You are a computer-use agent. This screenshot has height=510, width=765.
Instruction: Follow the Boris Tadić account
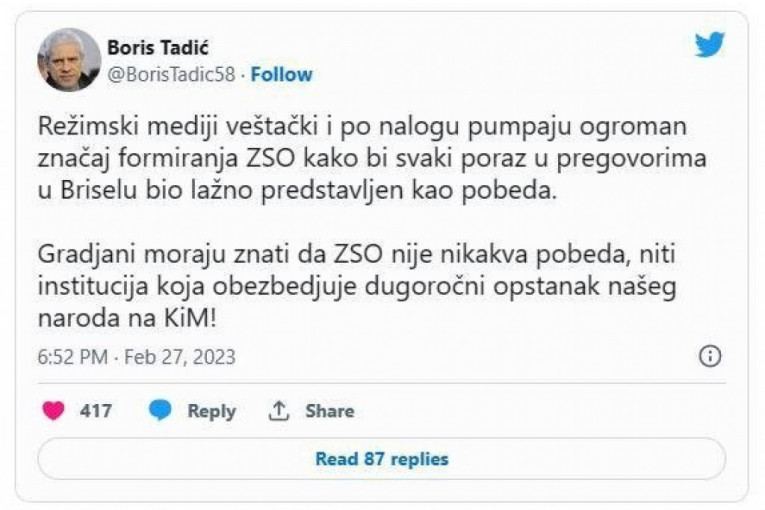click(x=282, y=74)
